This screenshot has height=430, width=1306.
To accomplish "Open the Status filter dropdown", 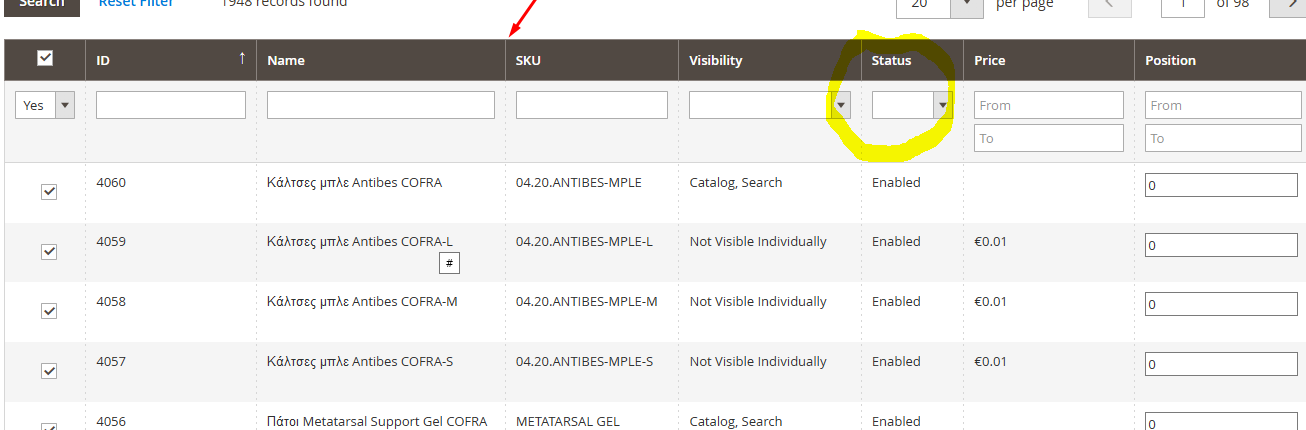I will click(911, 105).
